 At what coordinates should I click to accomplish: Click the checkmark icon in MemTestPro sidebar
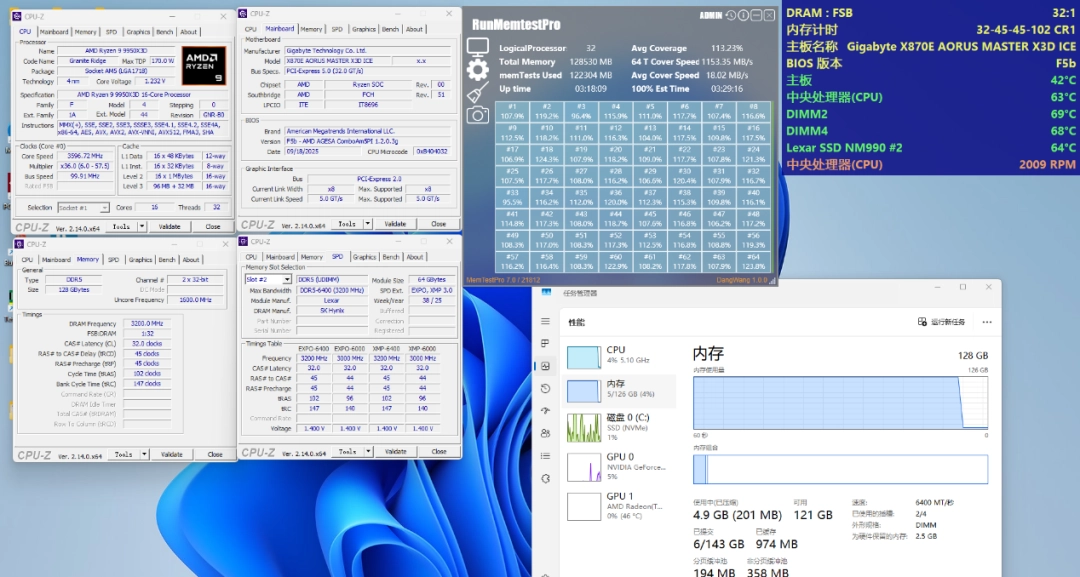pyautogui.click(x=478, y=91)
